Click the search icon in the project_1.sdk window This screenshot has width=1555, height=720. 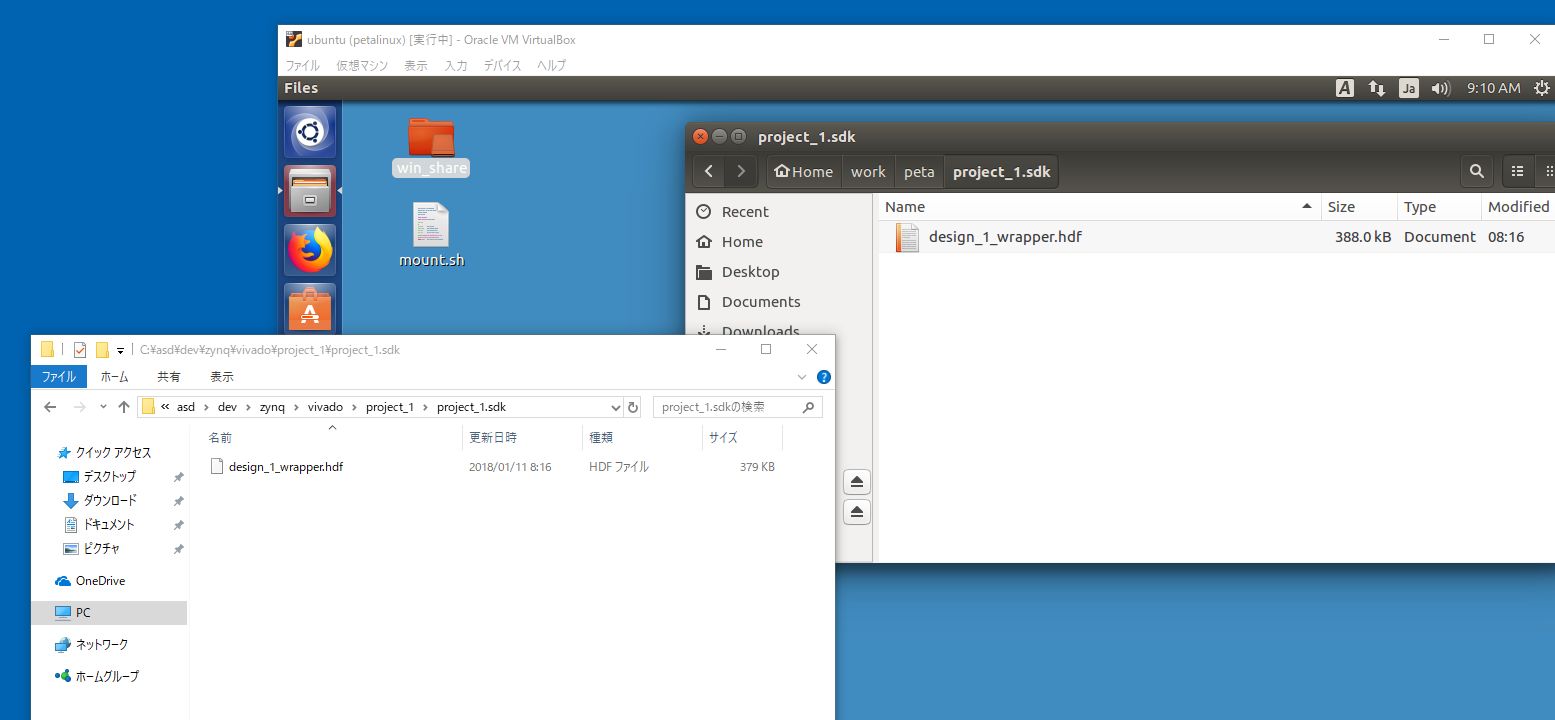click(1477, 171)
